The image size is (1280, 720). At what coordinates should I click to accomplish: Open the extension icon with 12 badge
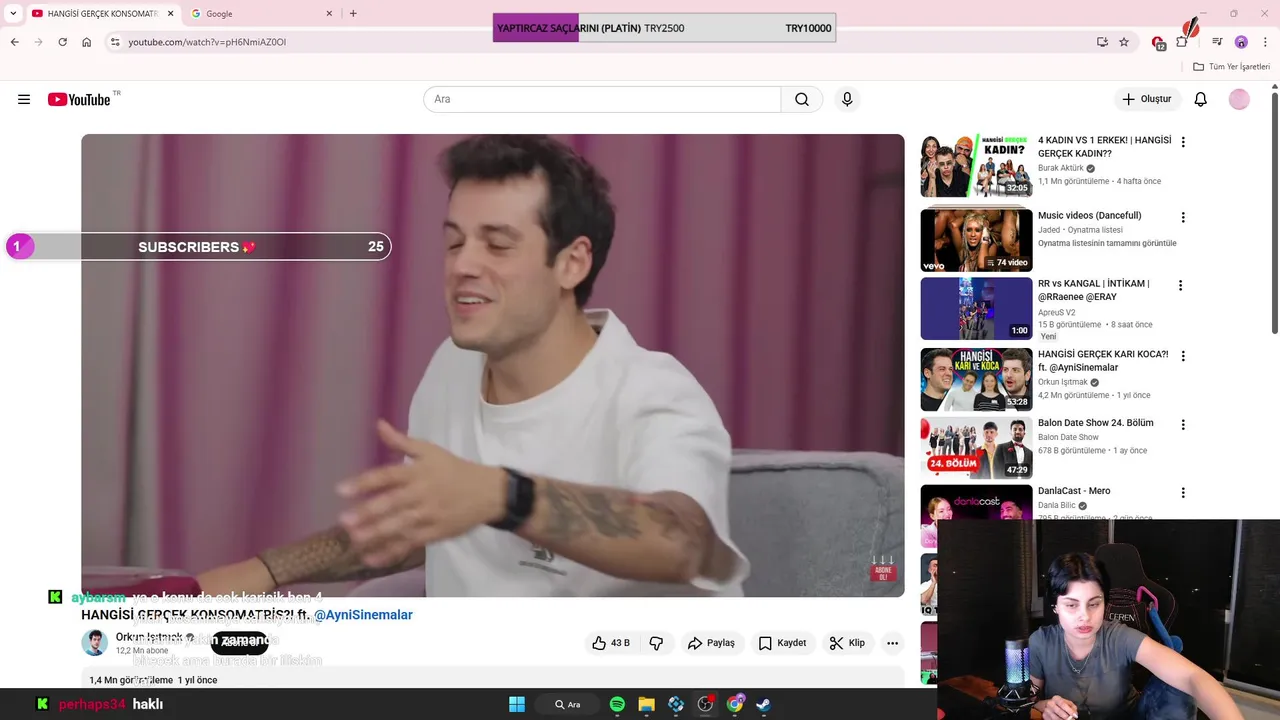1158,42
